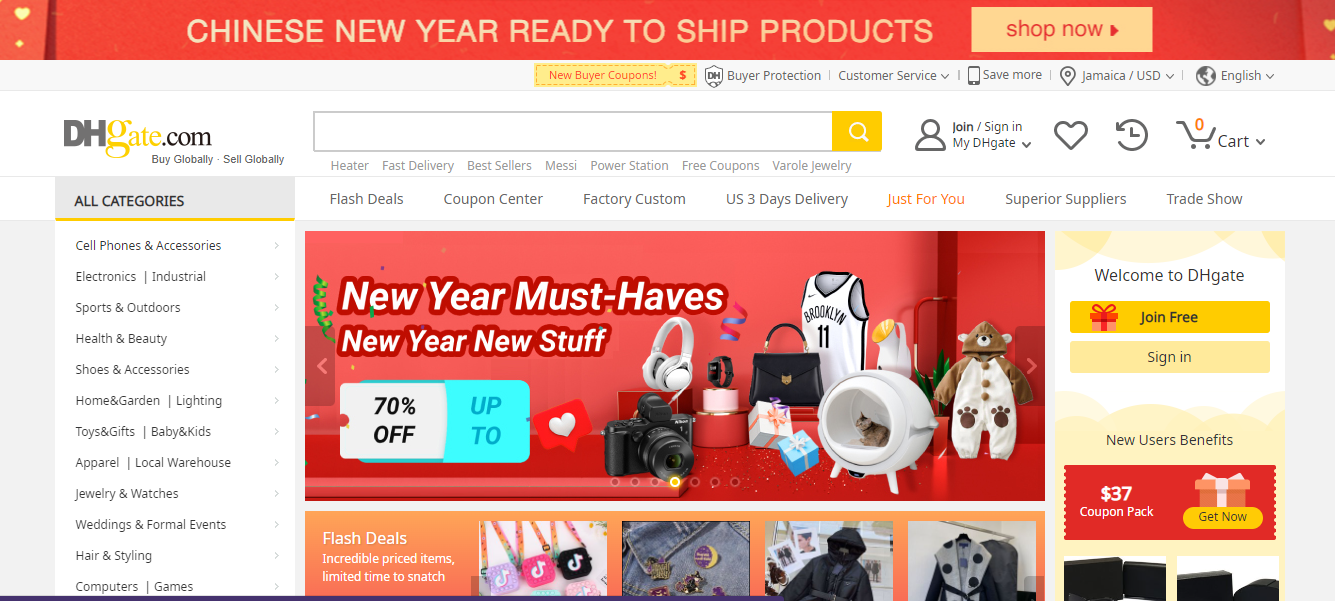This screenshot has height=601, width=1335.
Task: Open the browsing history clock icon
Action: tap(1131, 135)
